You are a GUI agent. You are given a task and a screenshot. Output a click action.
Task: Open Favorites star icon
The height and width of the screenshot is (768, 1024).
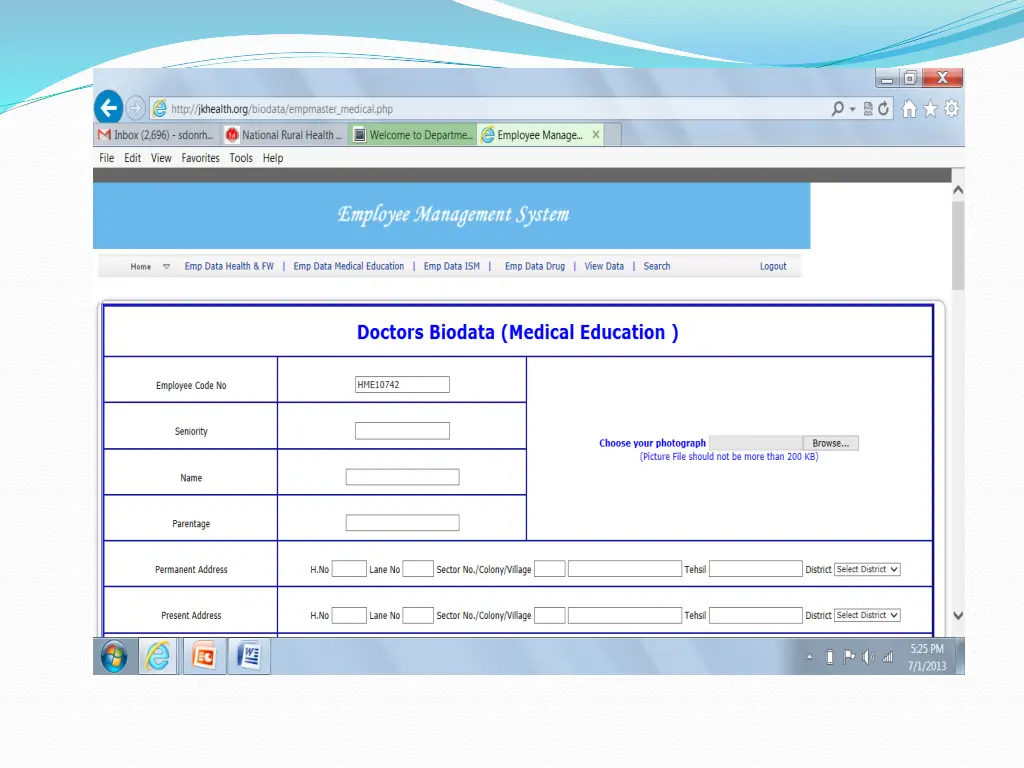pos(930,109)
